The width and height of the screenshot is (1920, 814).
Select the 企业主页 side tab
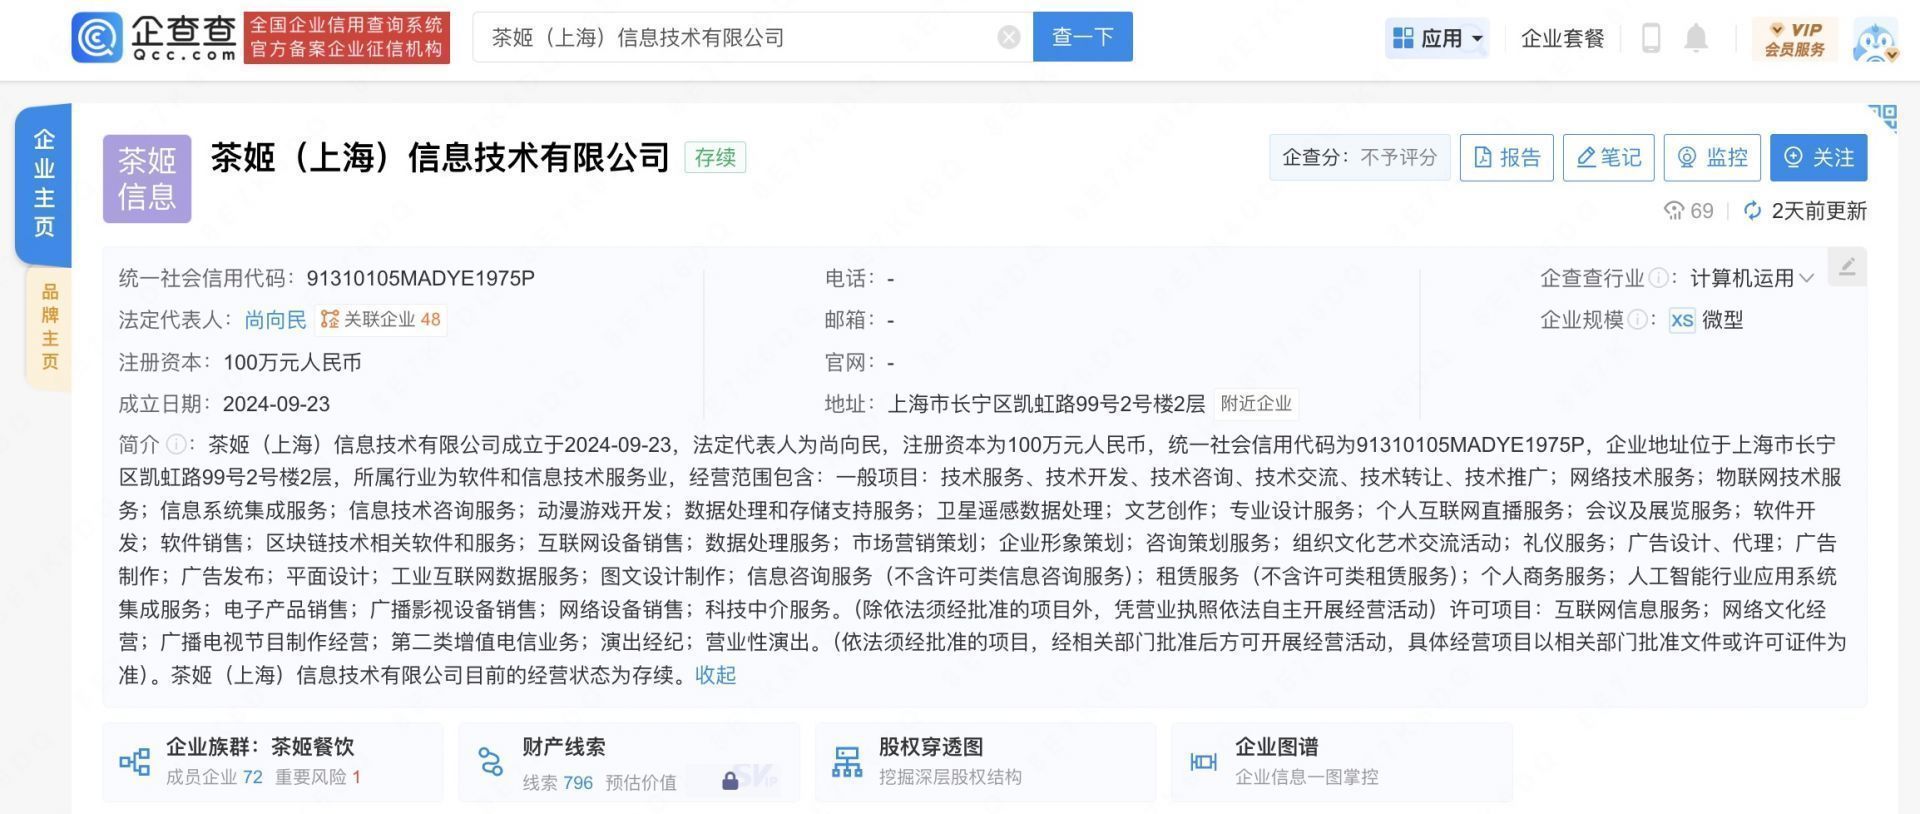44,183
